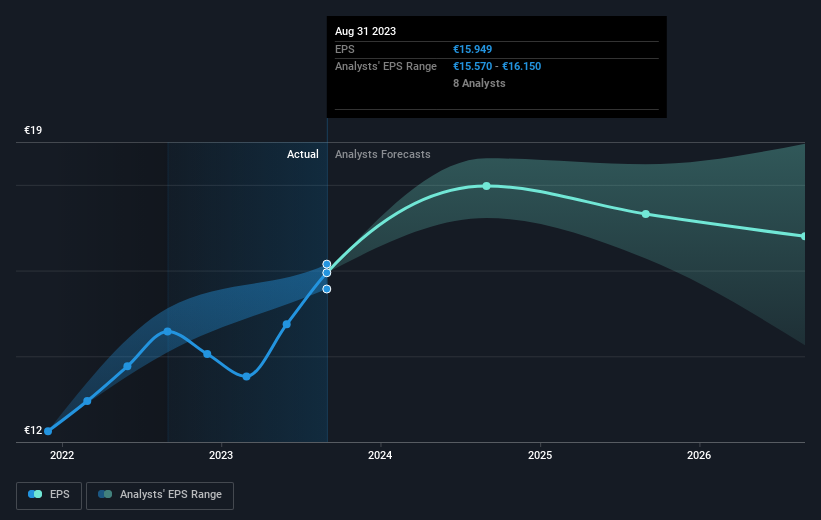Select the forecast peak point in late 2024
Viewport: 821px width, 520px height.
(486, 186)
